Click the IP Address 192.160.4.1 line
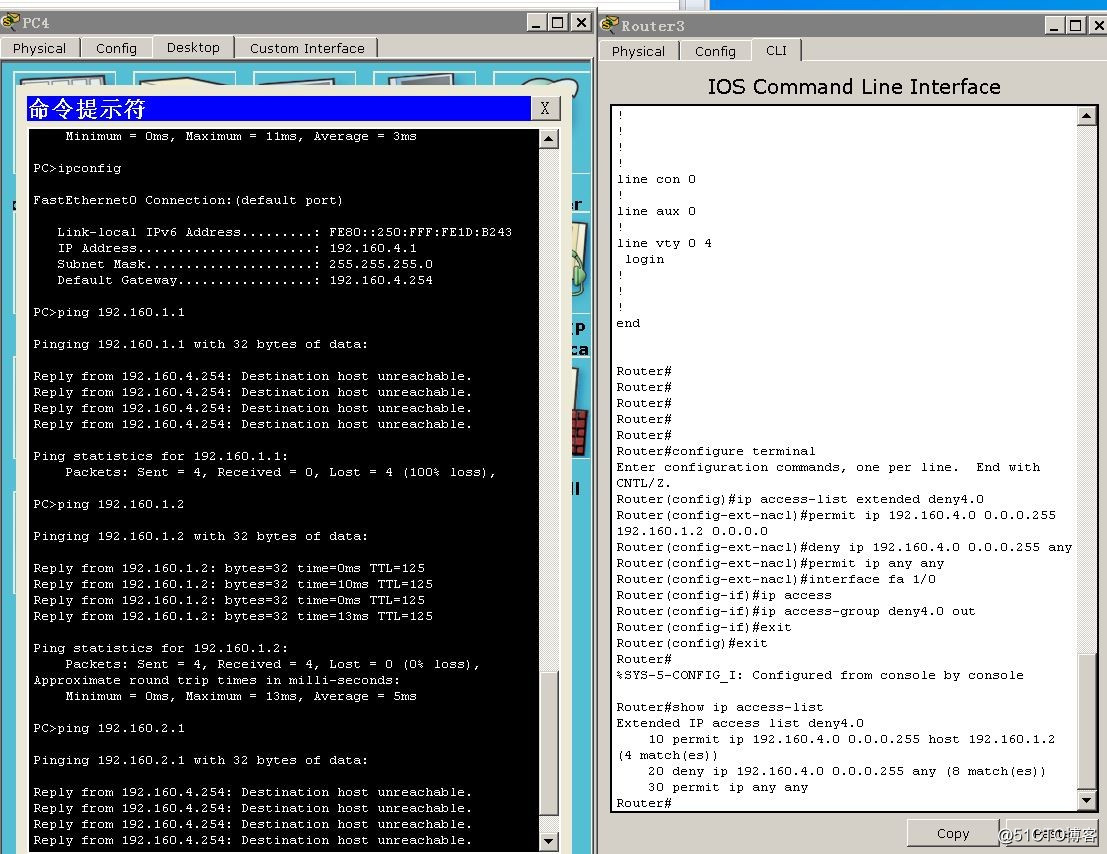The height and width of the screenshot is (854, 1107). (237, 248)
